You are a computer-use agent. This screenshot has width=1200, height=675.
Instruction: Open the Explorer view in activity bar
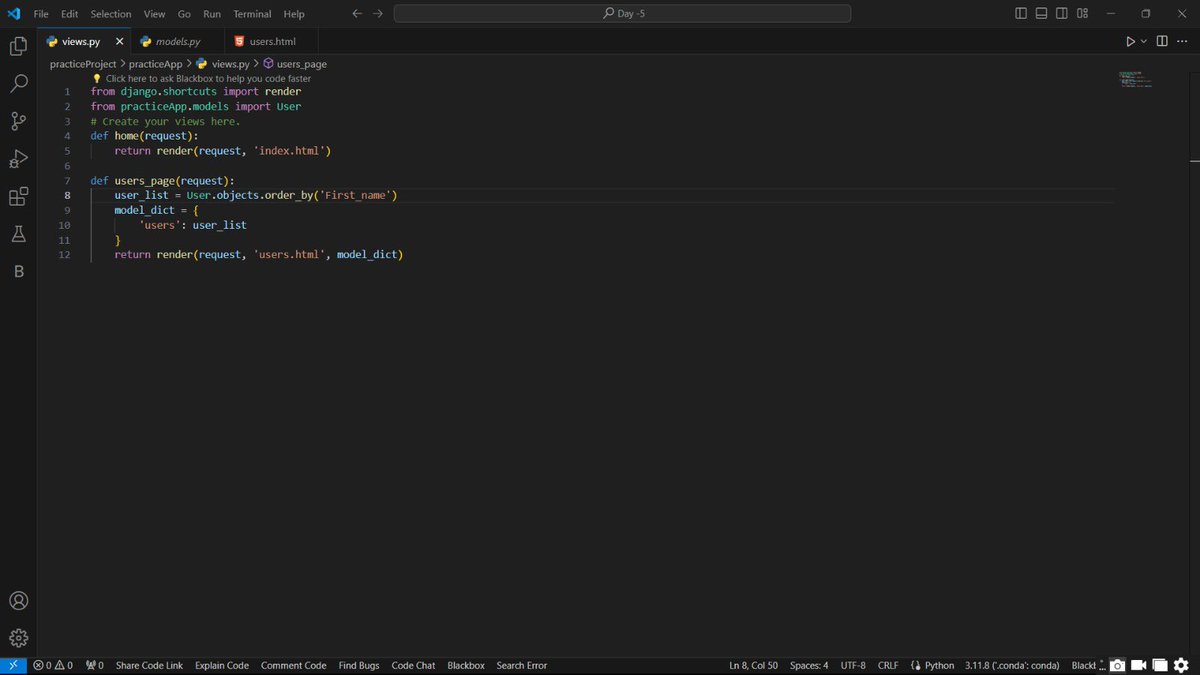point(18,46)
